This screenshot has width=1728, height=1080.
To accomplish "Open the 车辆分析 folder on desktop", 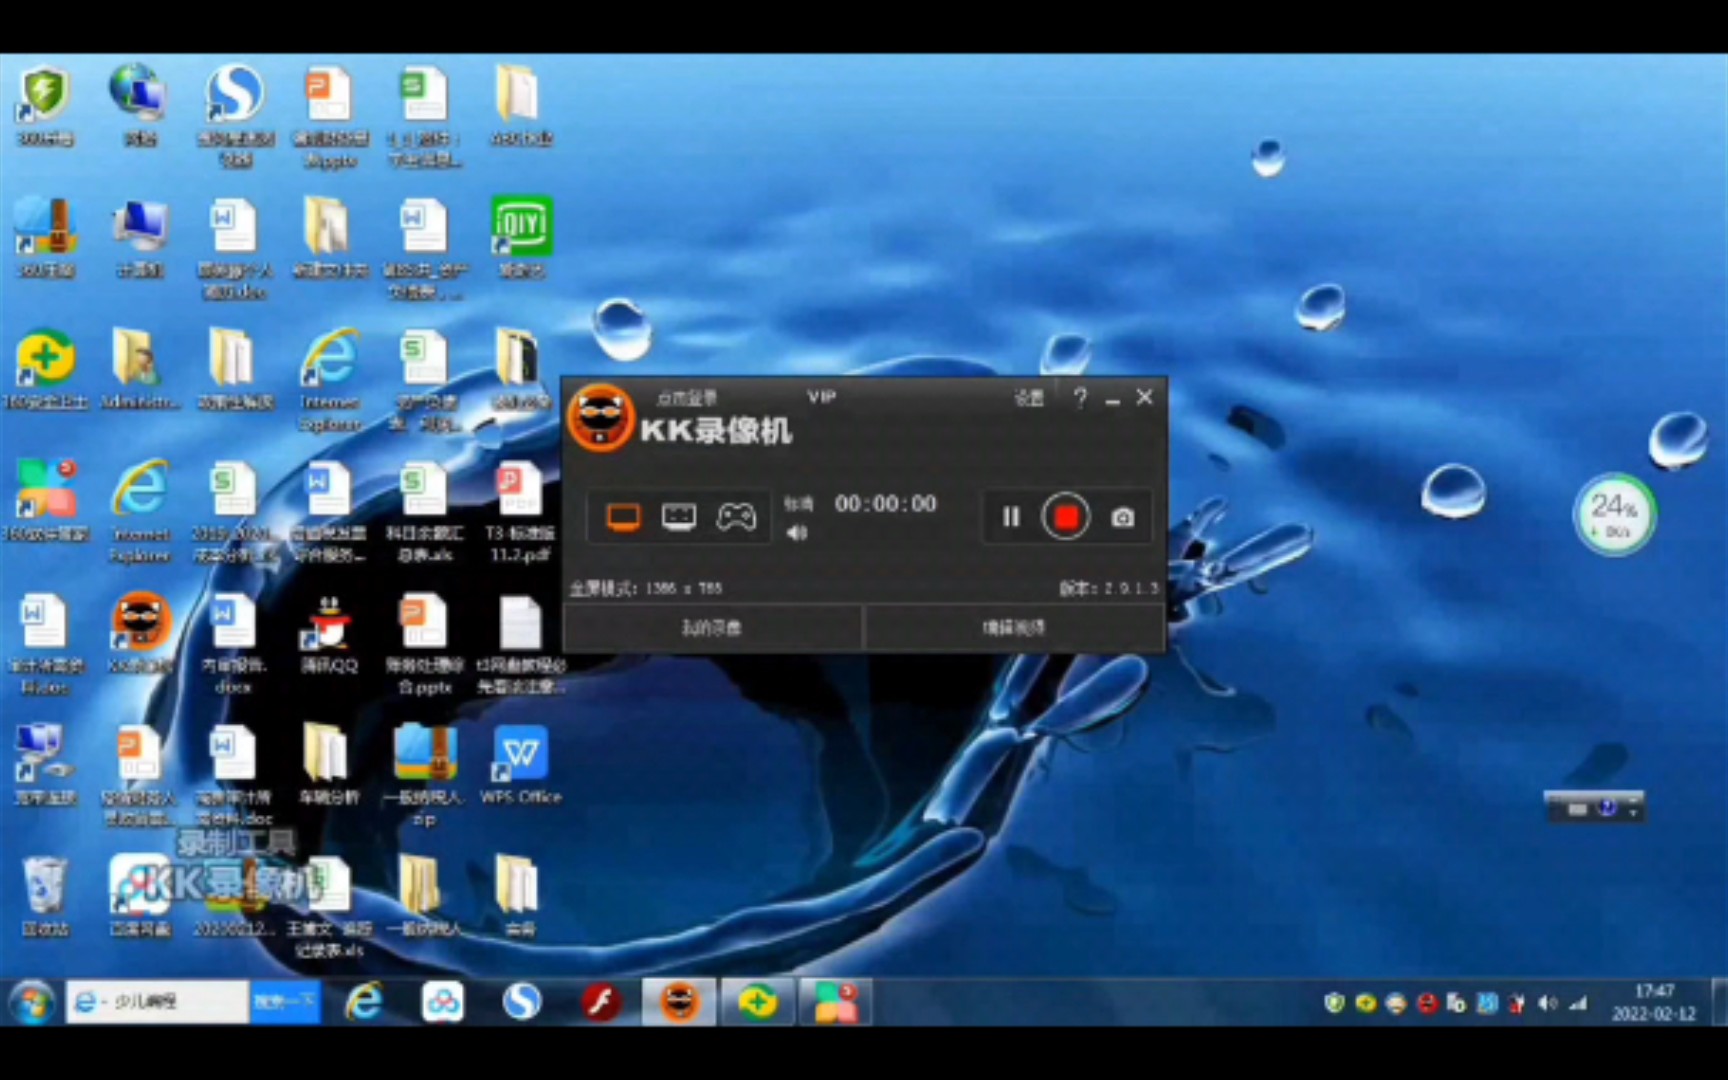I will (329, 765).
